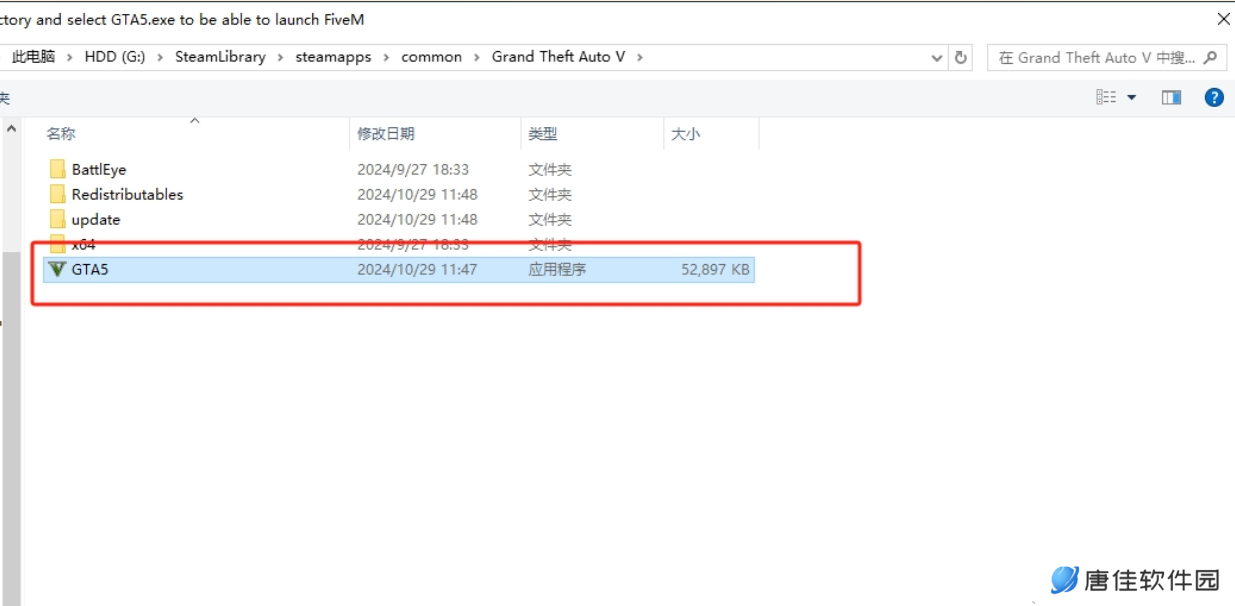Open help with the blue question mark
The image size is (1235, 606).
click(x=1214, y=97)
